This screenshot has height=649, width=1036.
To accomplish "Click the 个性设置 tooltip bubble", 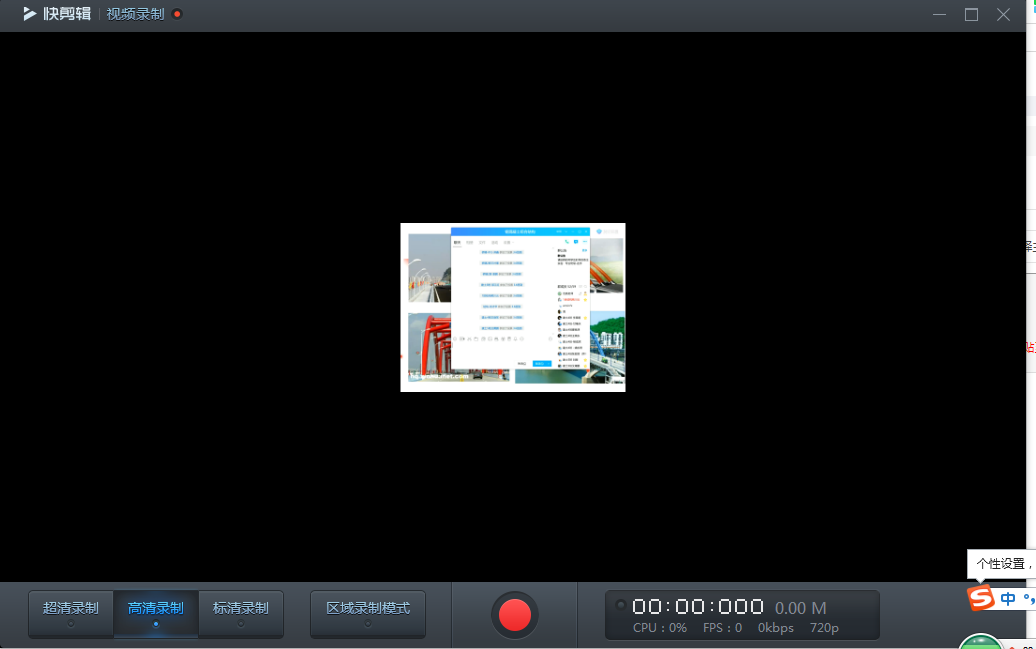I will tap(1002, 564).
